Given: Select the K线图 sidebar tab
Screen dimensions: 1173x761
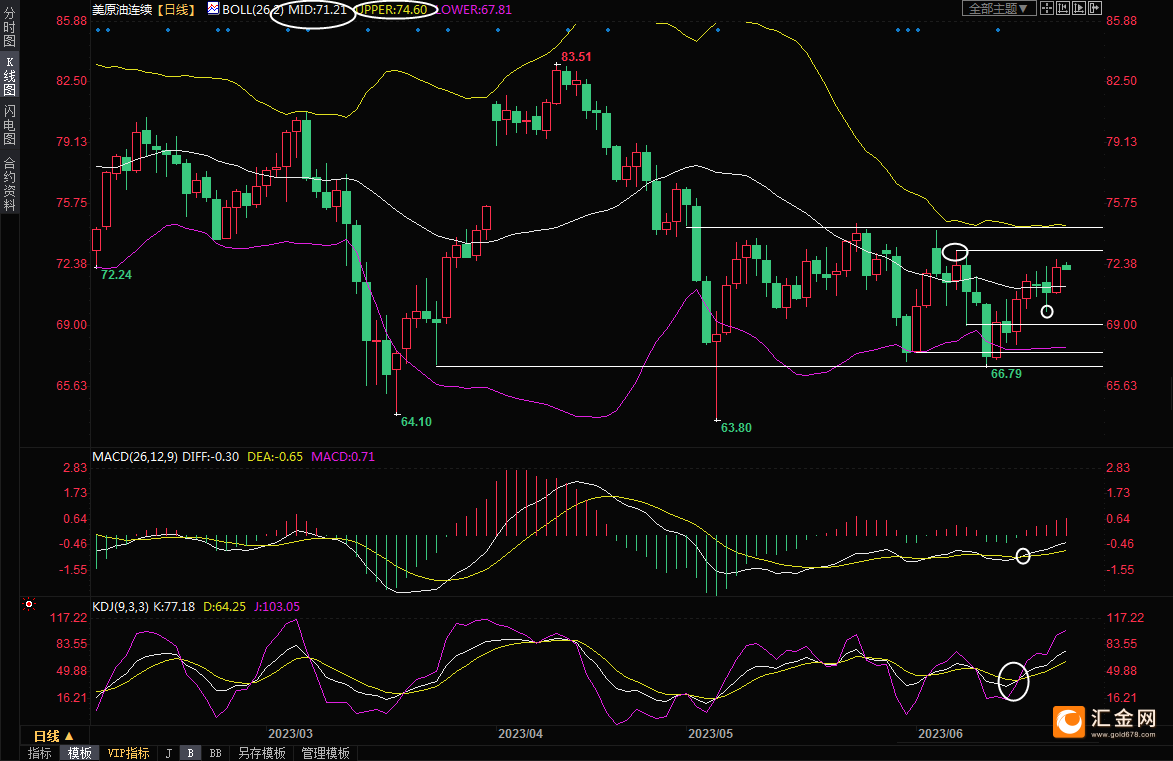Looking at the screenshot, I should tap(10, 76).
